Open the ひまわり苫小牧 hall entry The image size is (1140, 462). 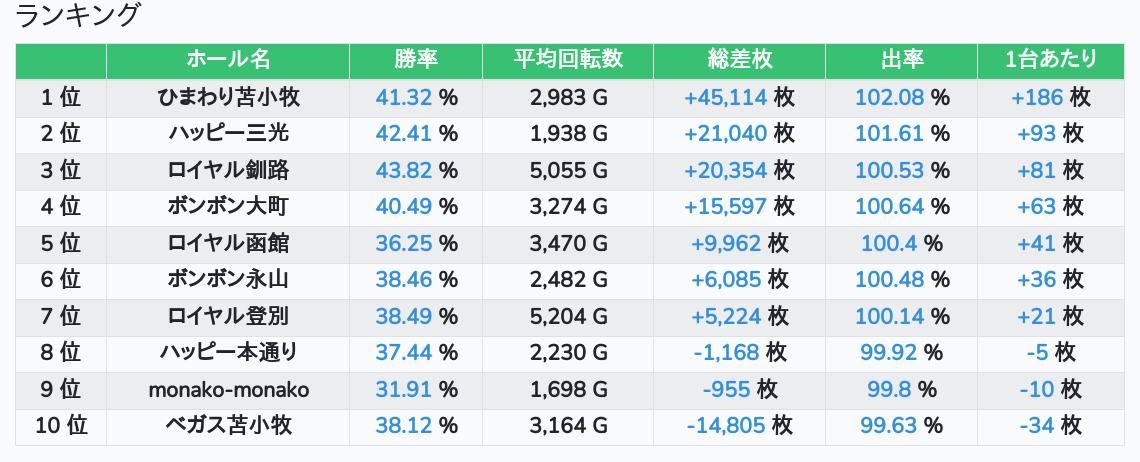click(228, 97)
